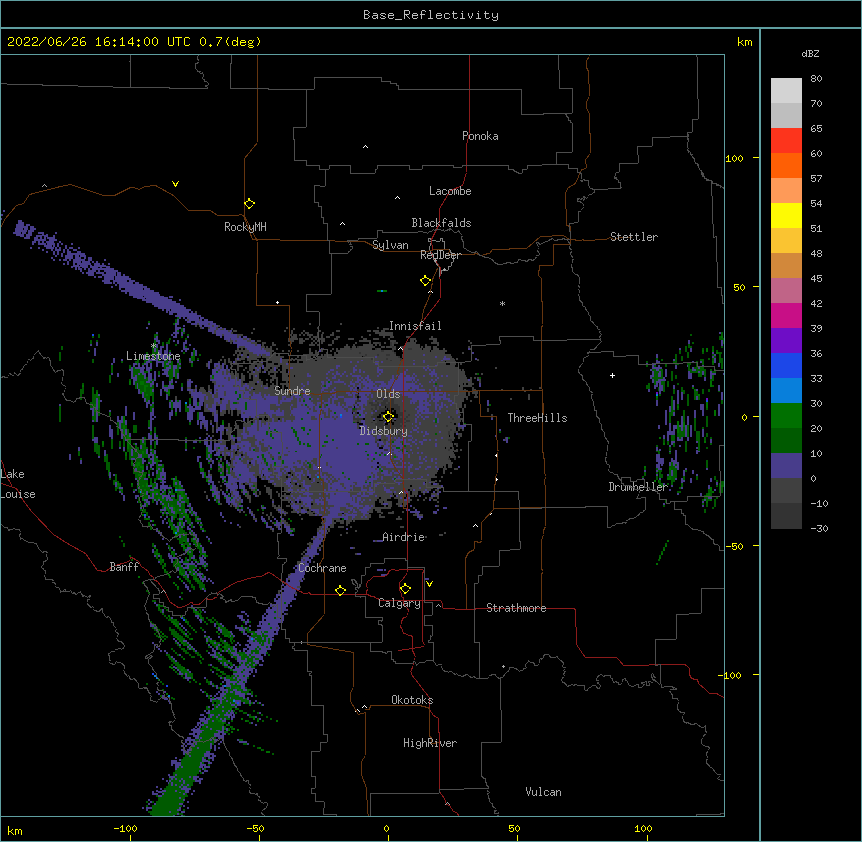Screen dimensions: 862x842
Task: Click the HighRiver town label
Action: 430,743
